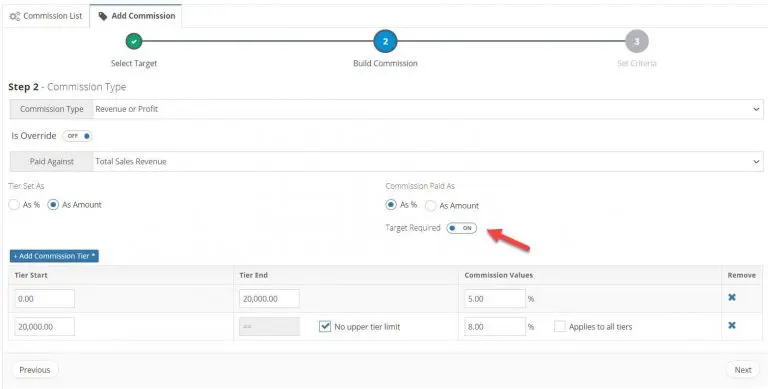Uncheck No upper tier limit checkbox
This screenshot has height=389, width=768.
click(x=325, y=326)
